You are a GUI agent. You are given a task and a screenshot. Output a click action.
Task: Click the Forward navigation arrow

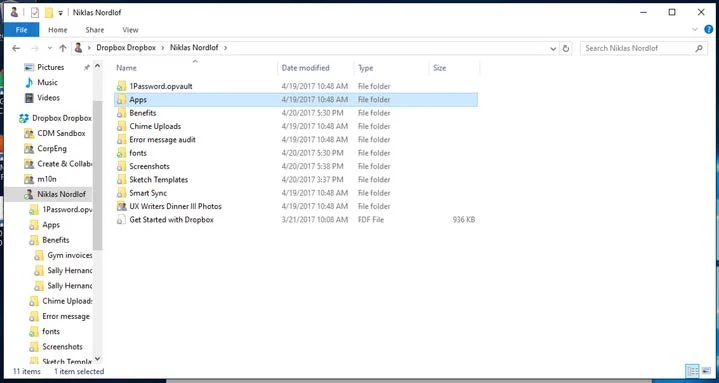pyautogui.click(x=35, y=48)
